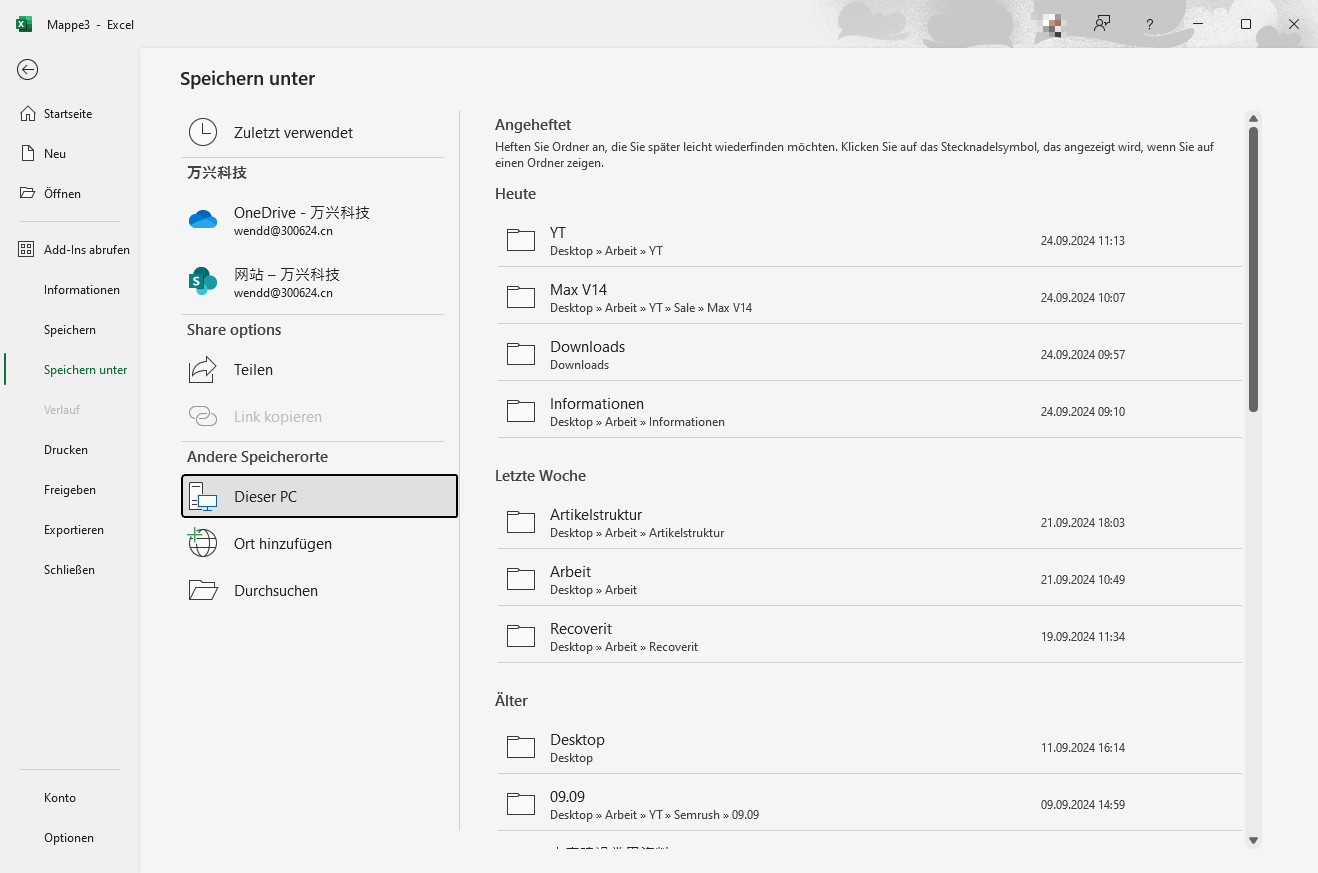The height and width of the screenshot is (873, 1318).
Task: Click path Desktop » Arbeit under Arbeit
Action: 593,590
